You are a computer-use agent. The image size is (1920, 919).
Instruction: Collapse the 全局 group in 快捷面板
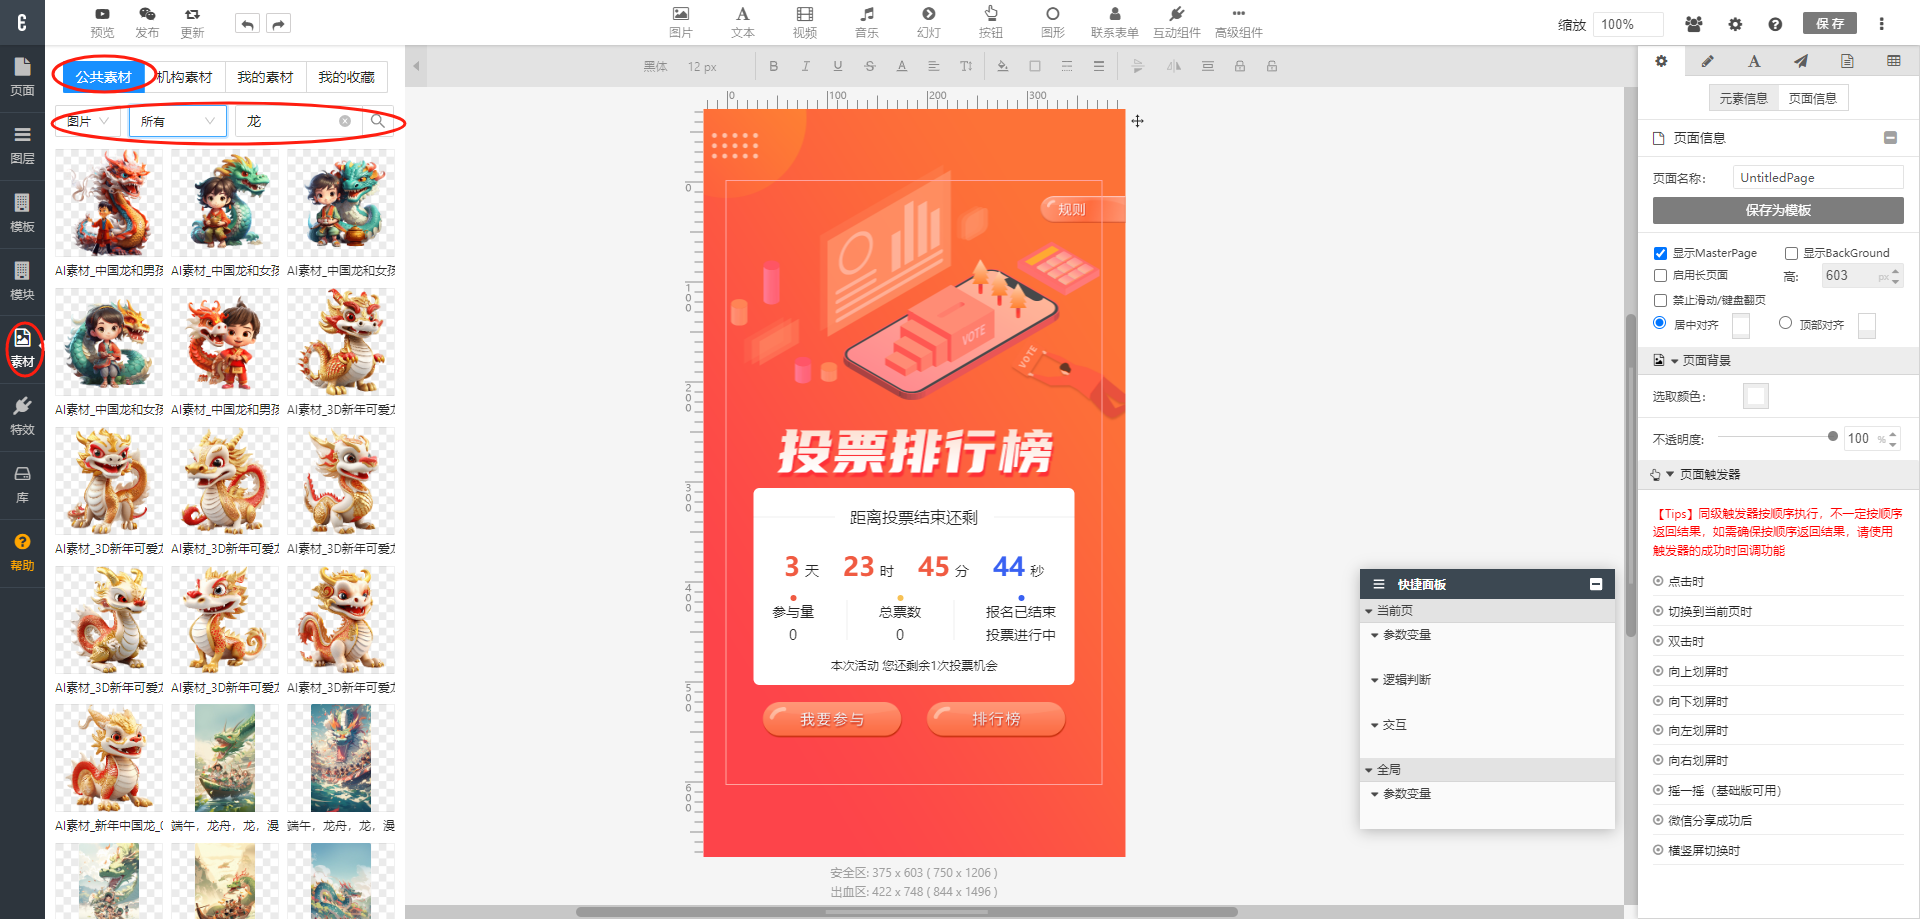coord(1369,770)
